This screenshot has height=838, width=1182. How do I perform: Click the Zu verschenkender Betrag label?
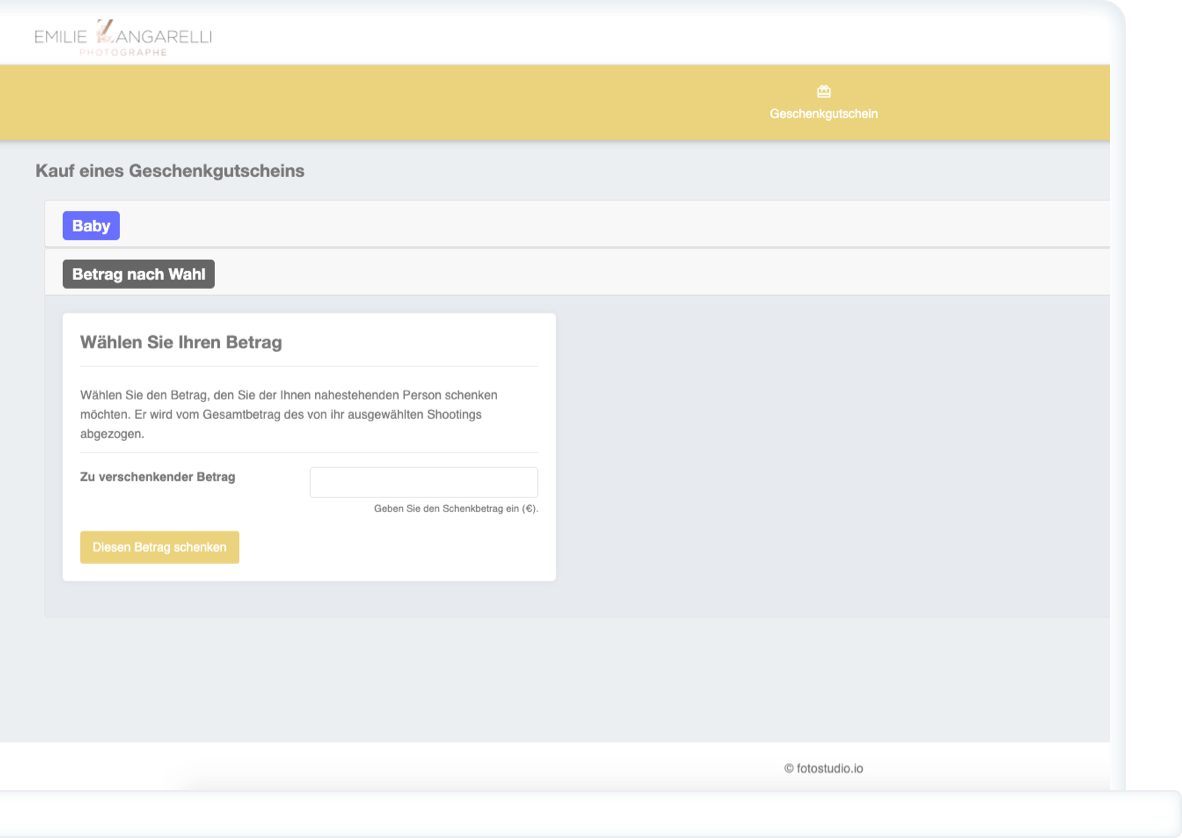coord(157,477)
